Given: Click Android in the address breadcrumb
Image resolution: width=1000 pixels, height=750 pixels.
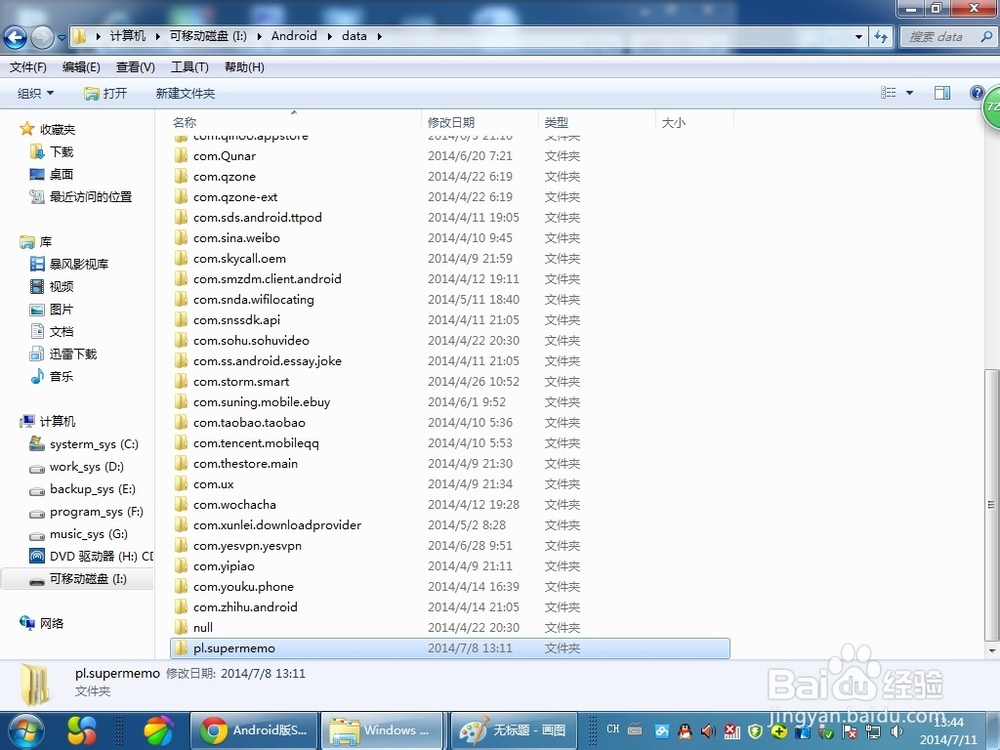Looking at the screenshot, I should point(294,36).
